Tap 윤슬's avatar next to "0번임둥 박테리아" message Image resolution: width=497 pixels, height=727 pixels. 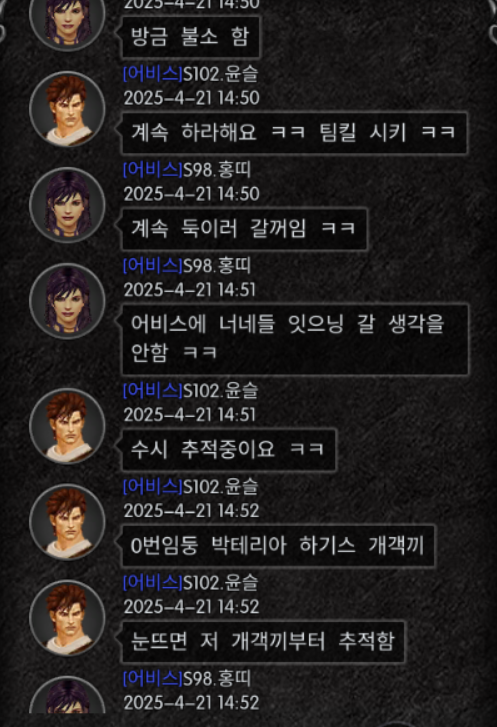pyautogui.click(x=67, y=522)
